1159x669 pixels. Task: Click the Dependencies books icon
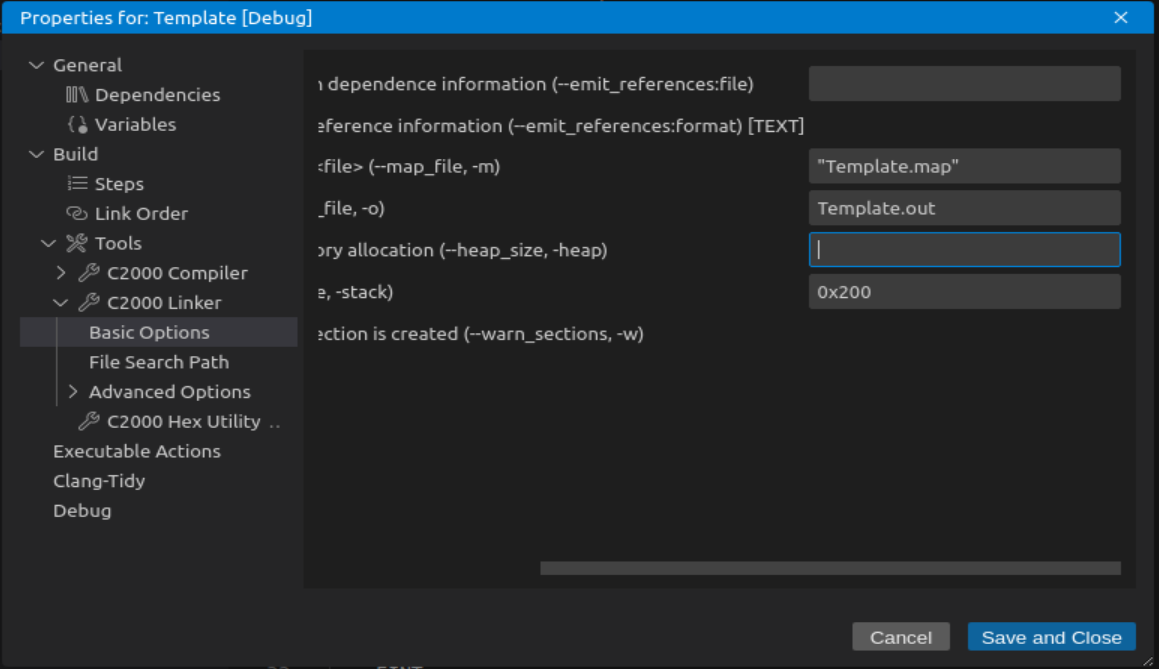click(77, 95)
